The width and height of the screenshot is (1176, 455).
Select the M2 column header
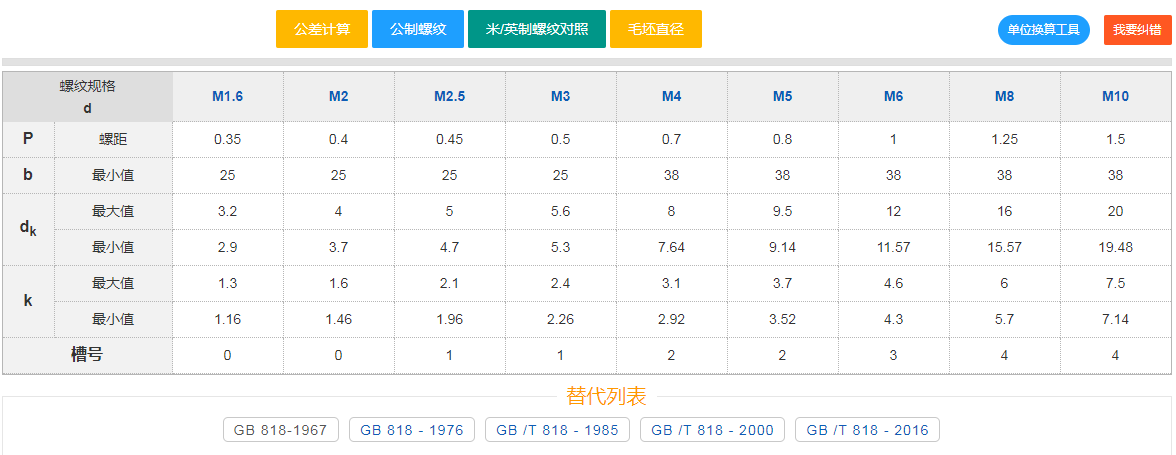click(339, 97)
